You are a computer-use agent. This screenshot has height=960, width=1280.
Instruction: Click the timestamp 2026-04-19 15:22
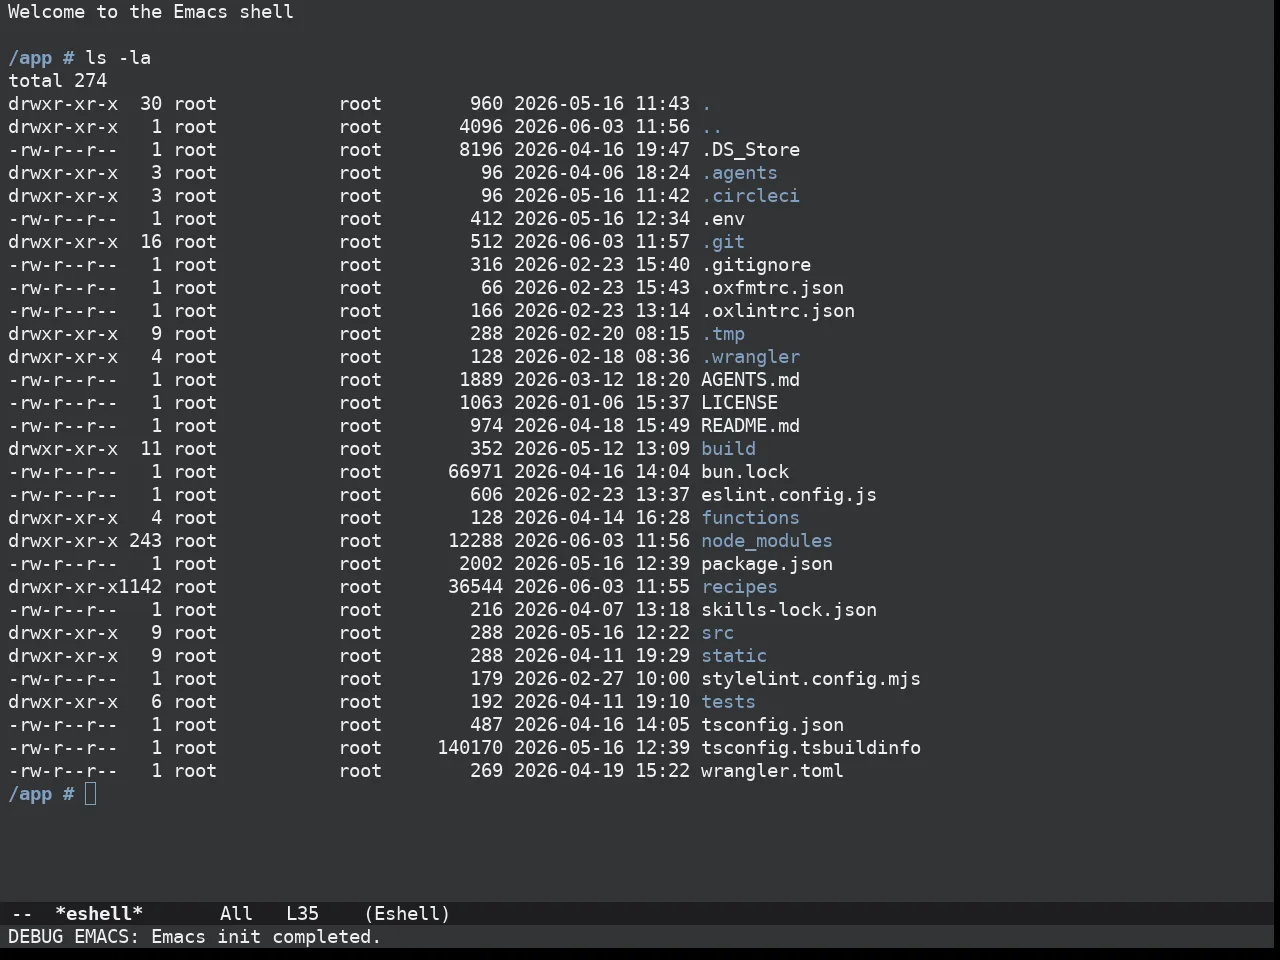pos(602,771)
